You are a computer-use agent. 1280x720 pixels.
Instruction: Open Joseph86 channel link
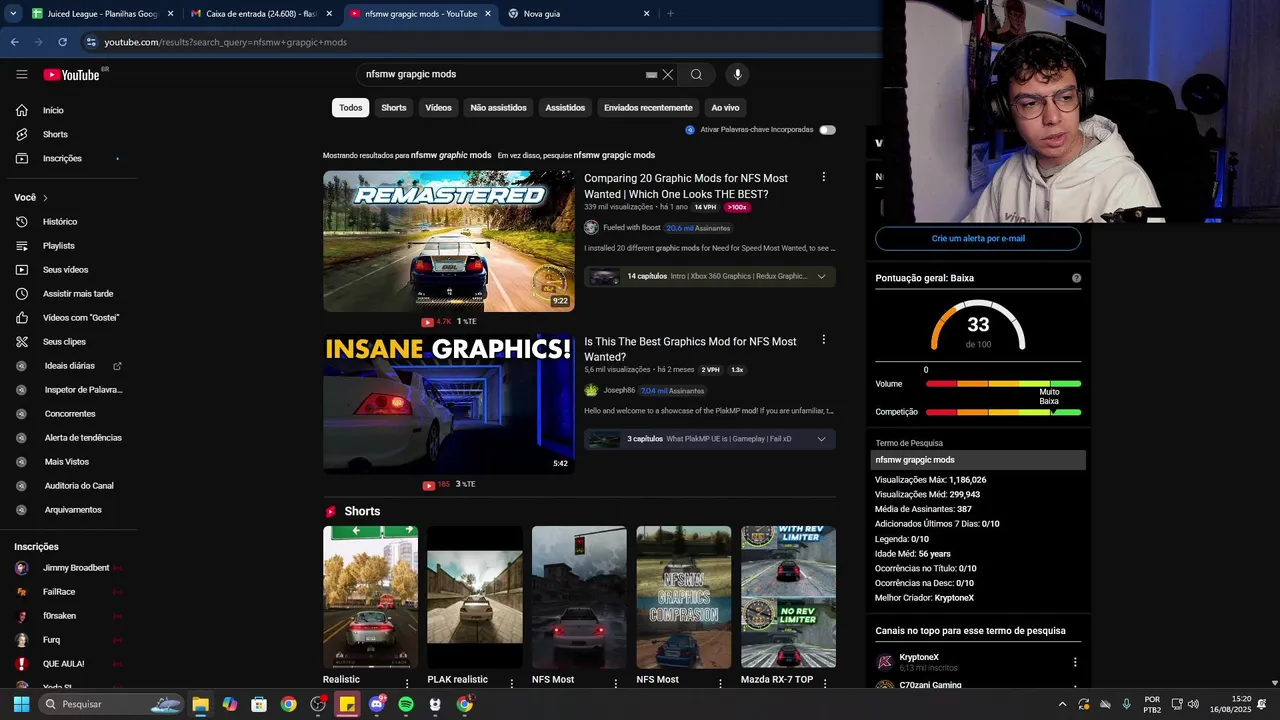coord(619,391)
